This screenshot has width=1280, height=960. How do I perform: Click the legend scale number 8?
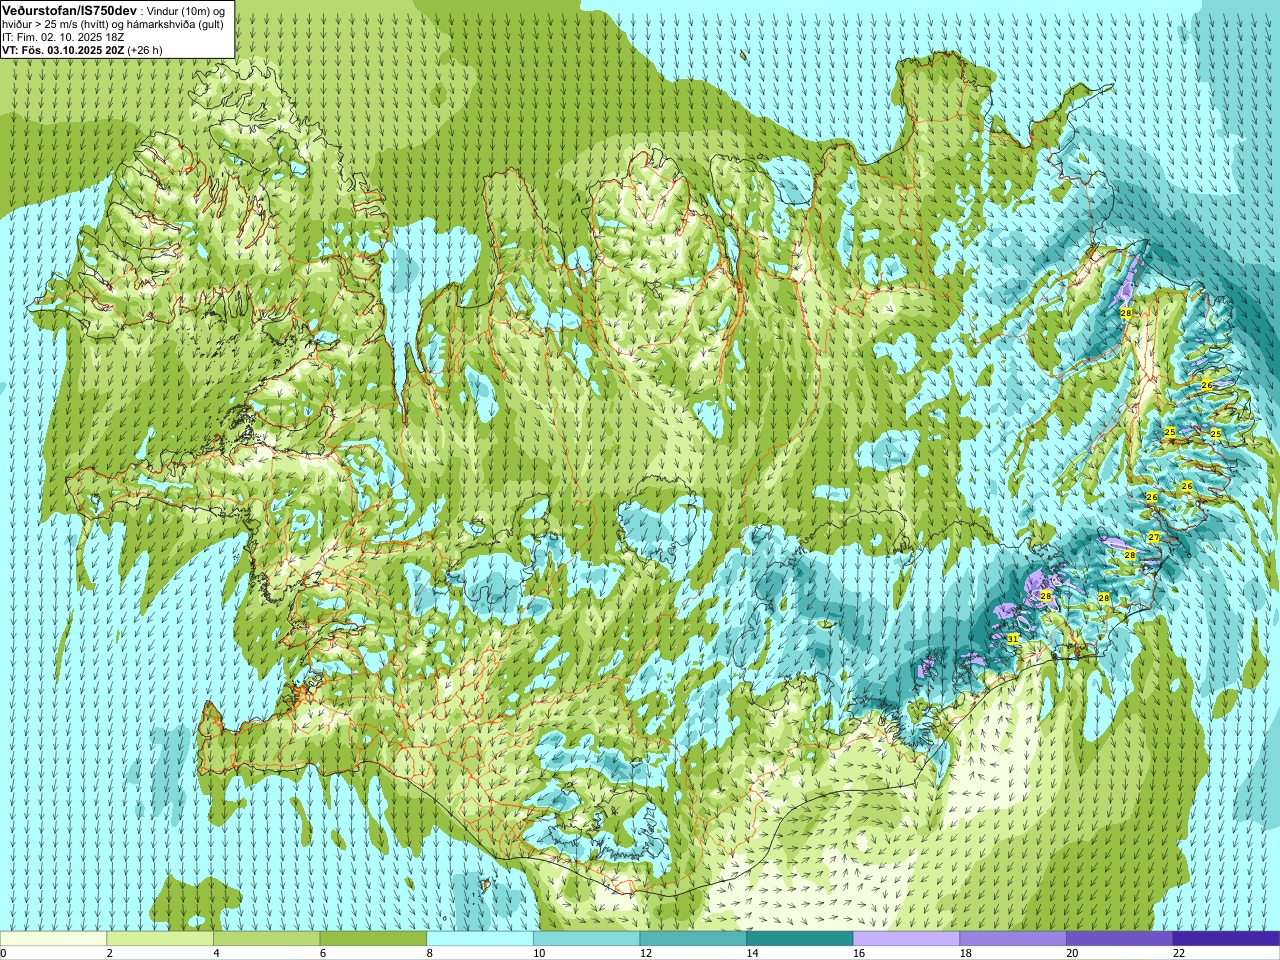(430, 953)
